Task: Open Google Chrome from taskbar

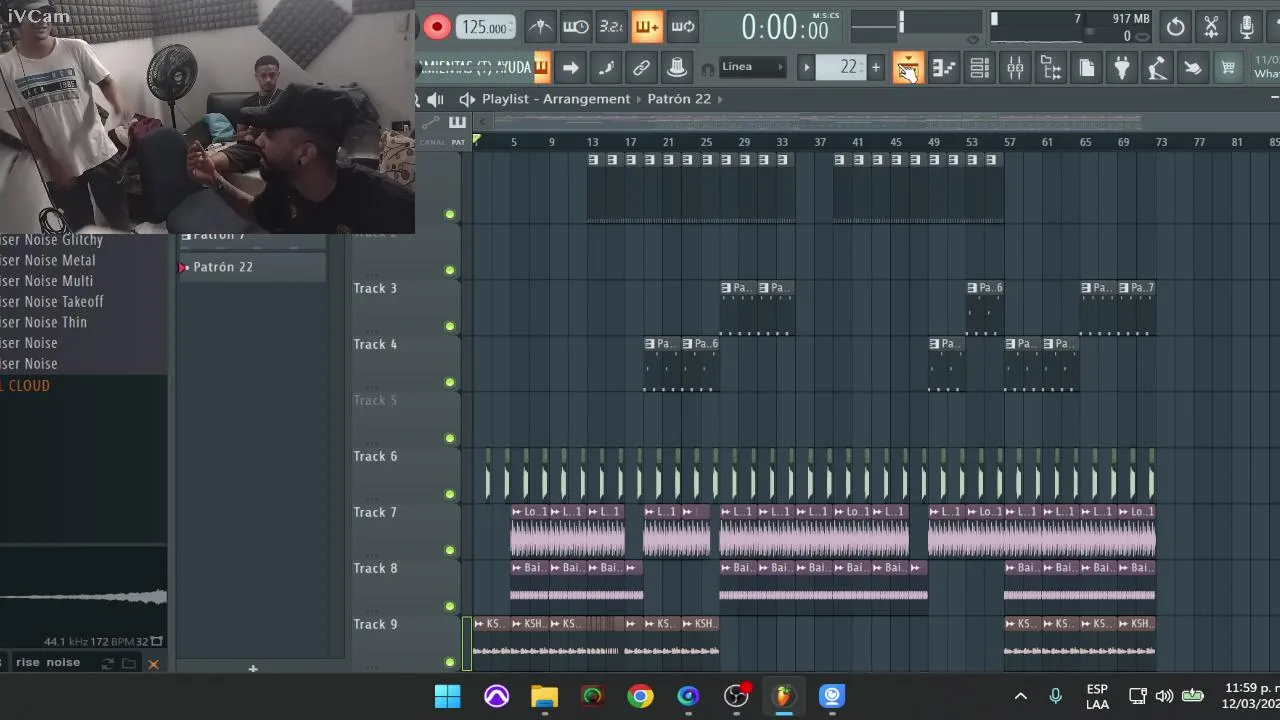Action: (640, 696)
